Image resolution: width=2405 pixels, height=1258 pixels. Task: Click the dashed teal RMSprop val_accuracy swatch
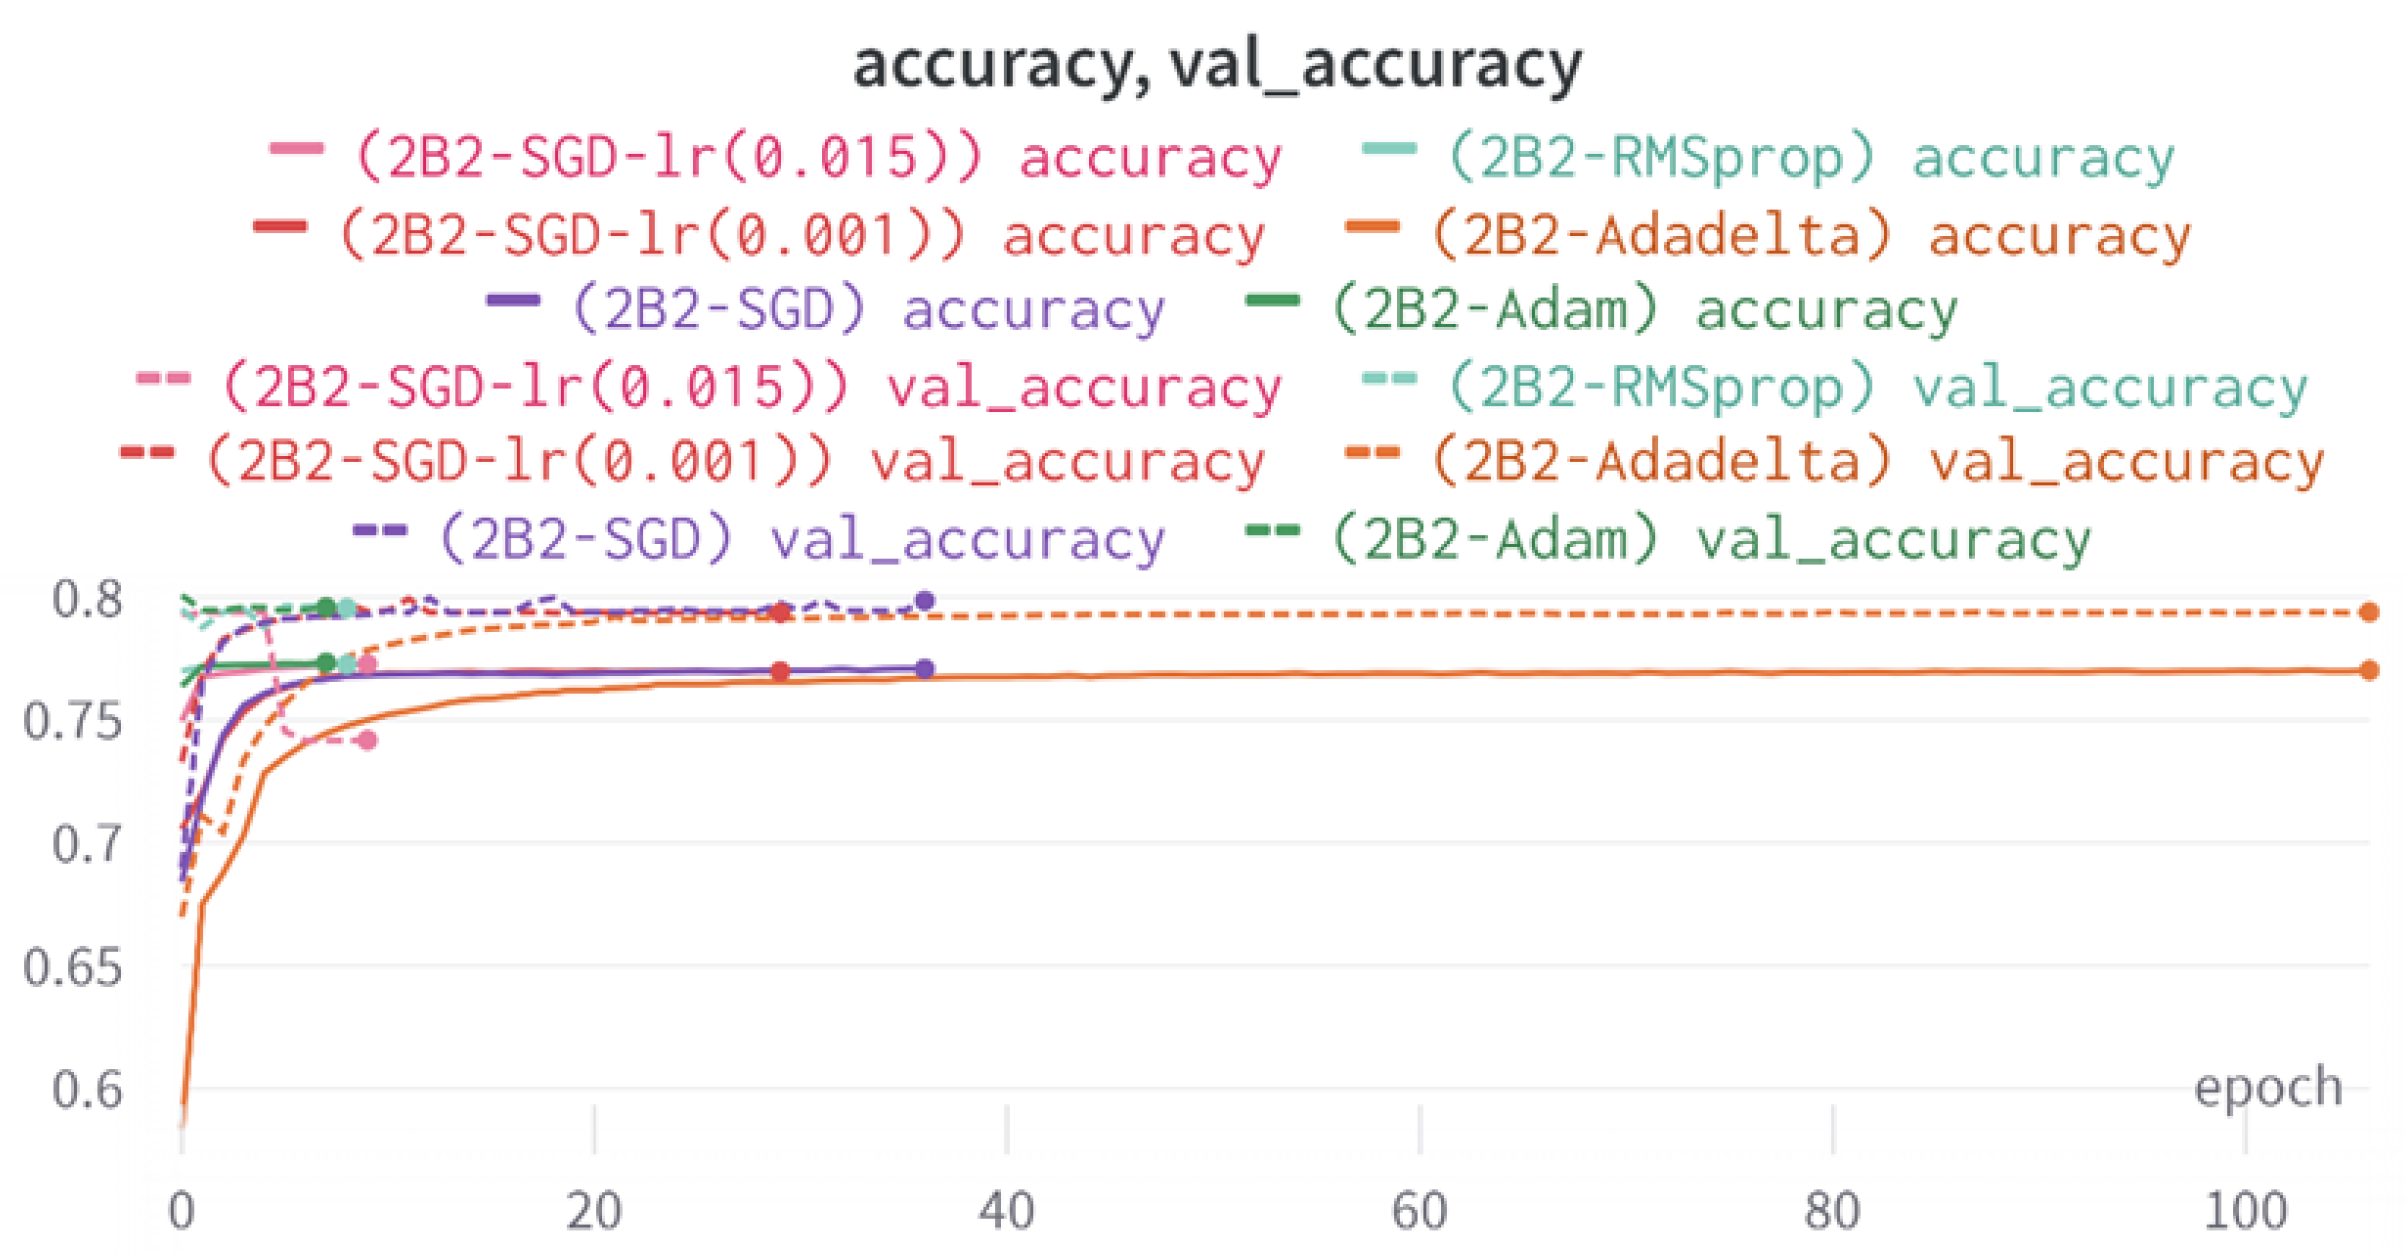1389,379
